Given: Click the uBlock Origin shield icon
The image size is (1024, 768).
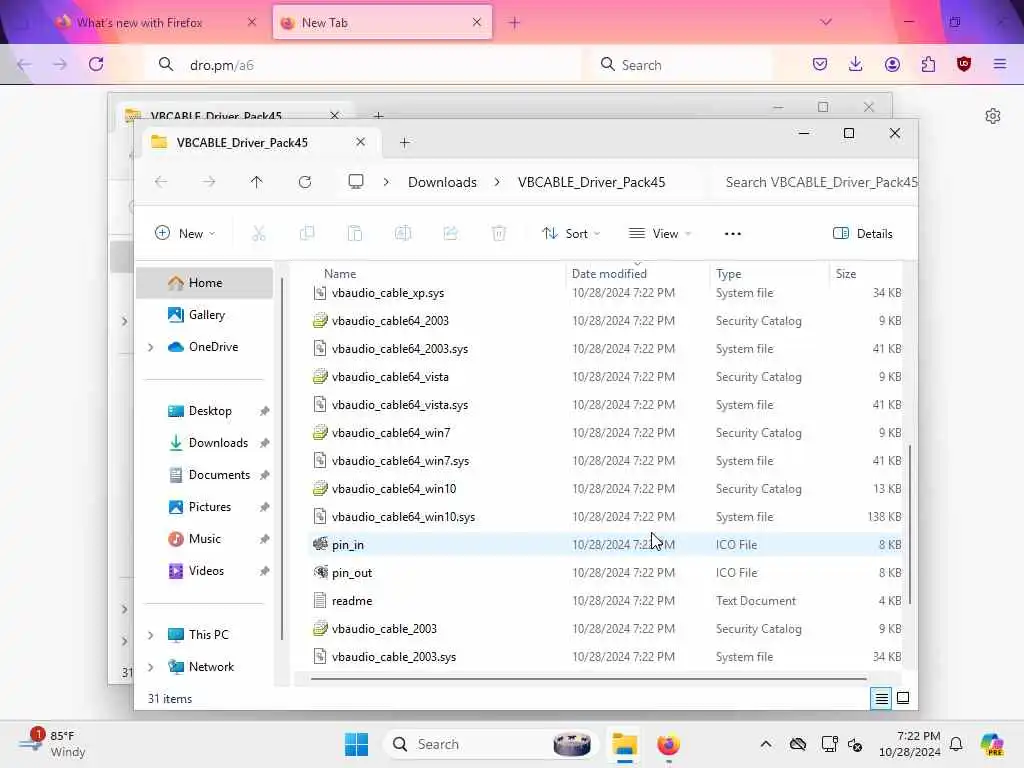Looking at the screenshot, I should click(964, 64).
